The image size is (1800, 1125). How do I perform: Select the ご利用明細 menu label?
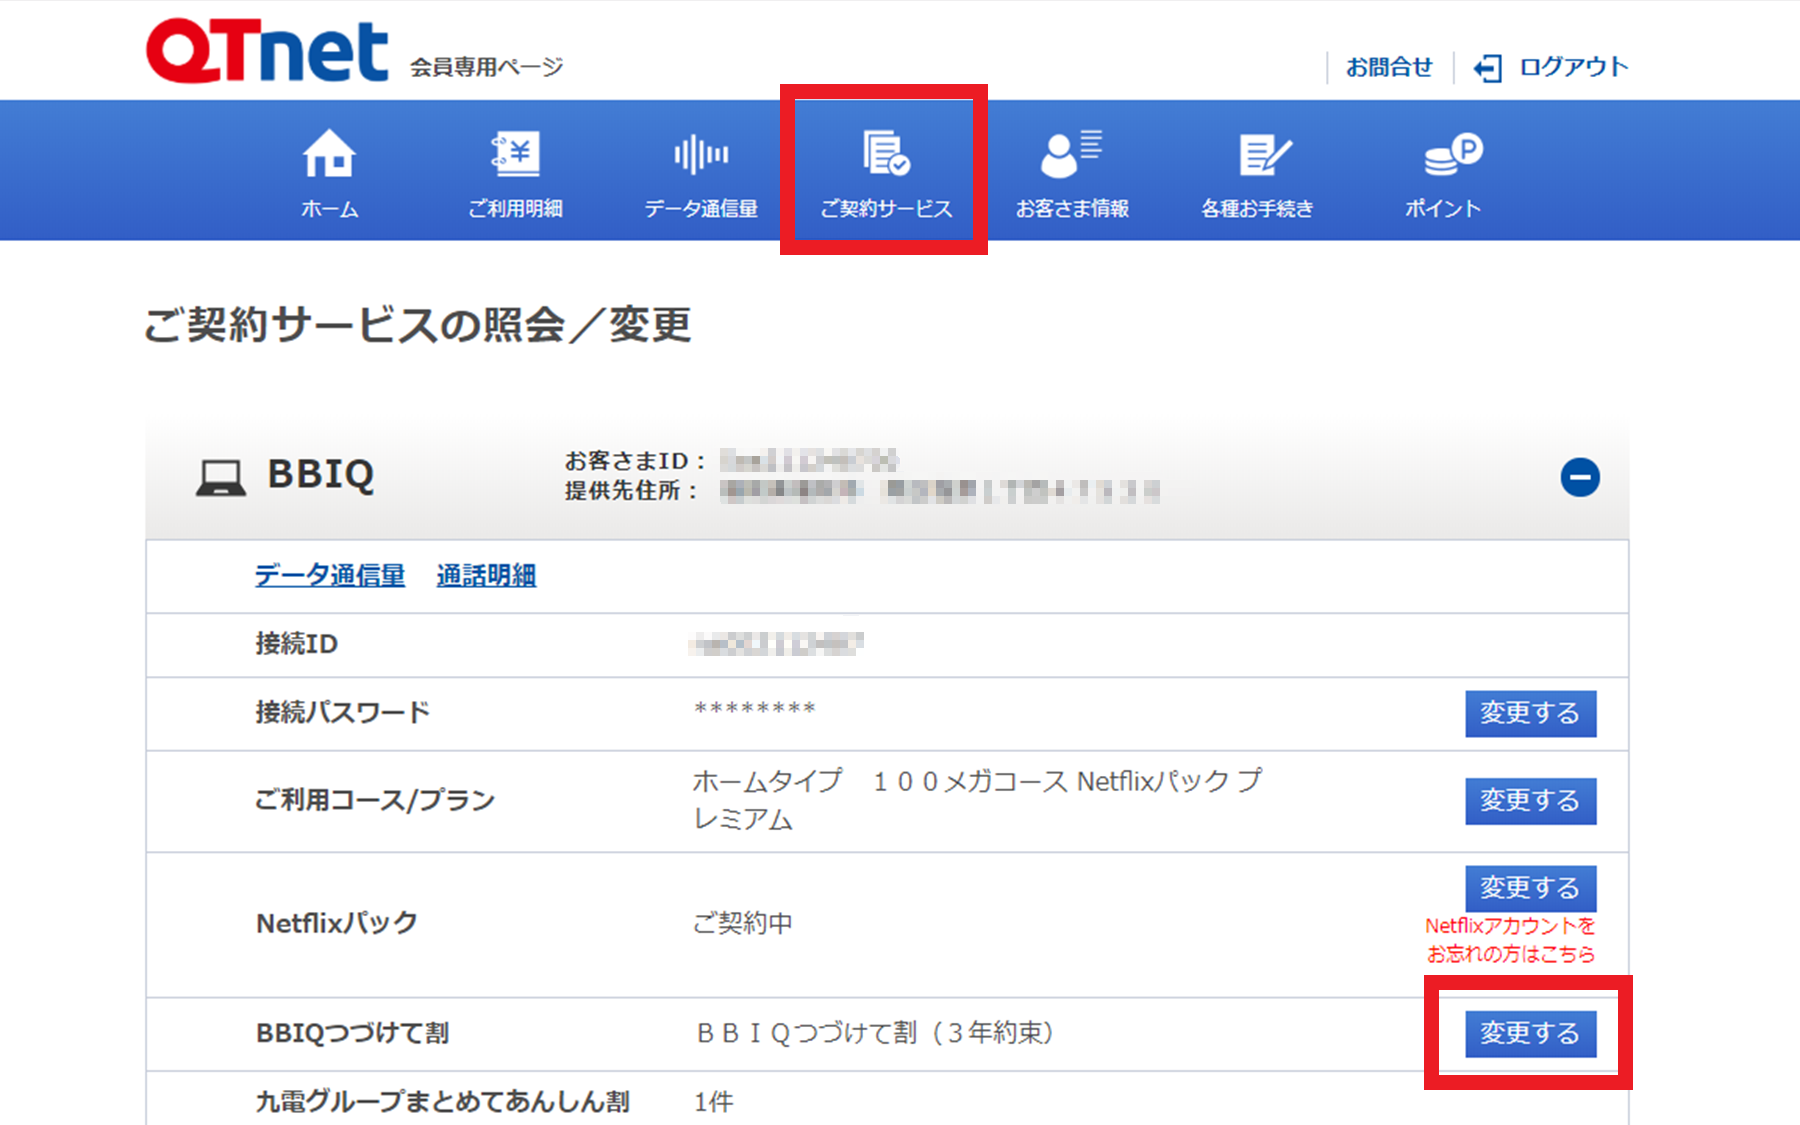click(x=515, y=209)
